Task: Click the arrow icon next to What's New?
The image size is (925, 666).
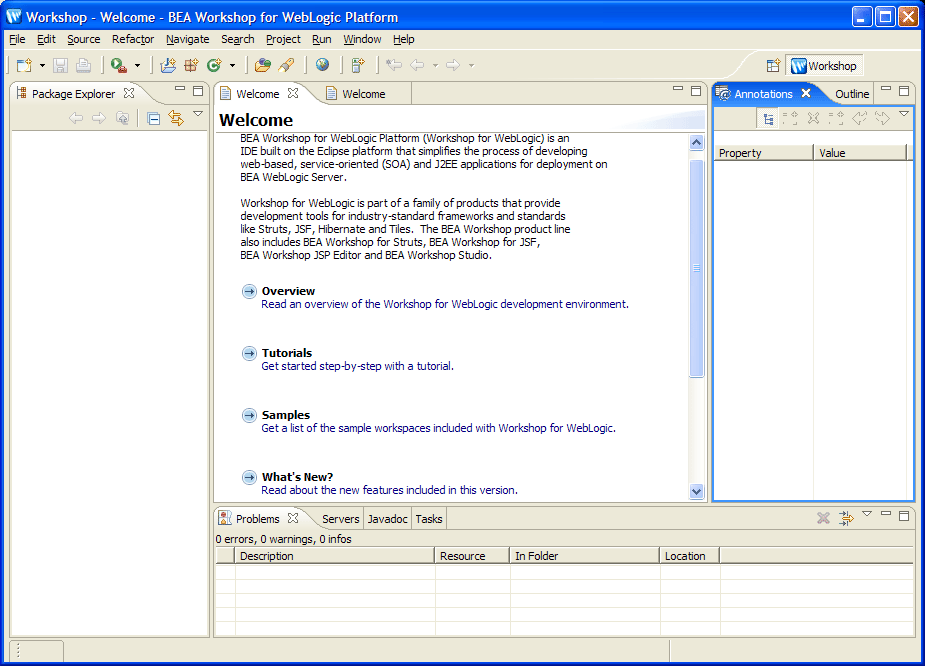Action: pos(249,477)
